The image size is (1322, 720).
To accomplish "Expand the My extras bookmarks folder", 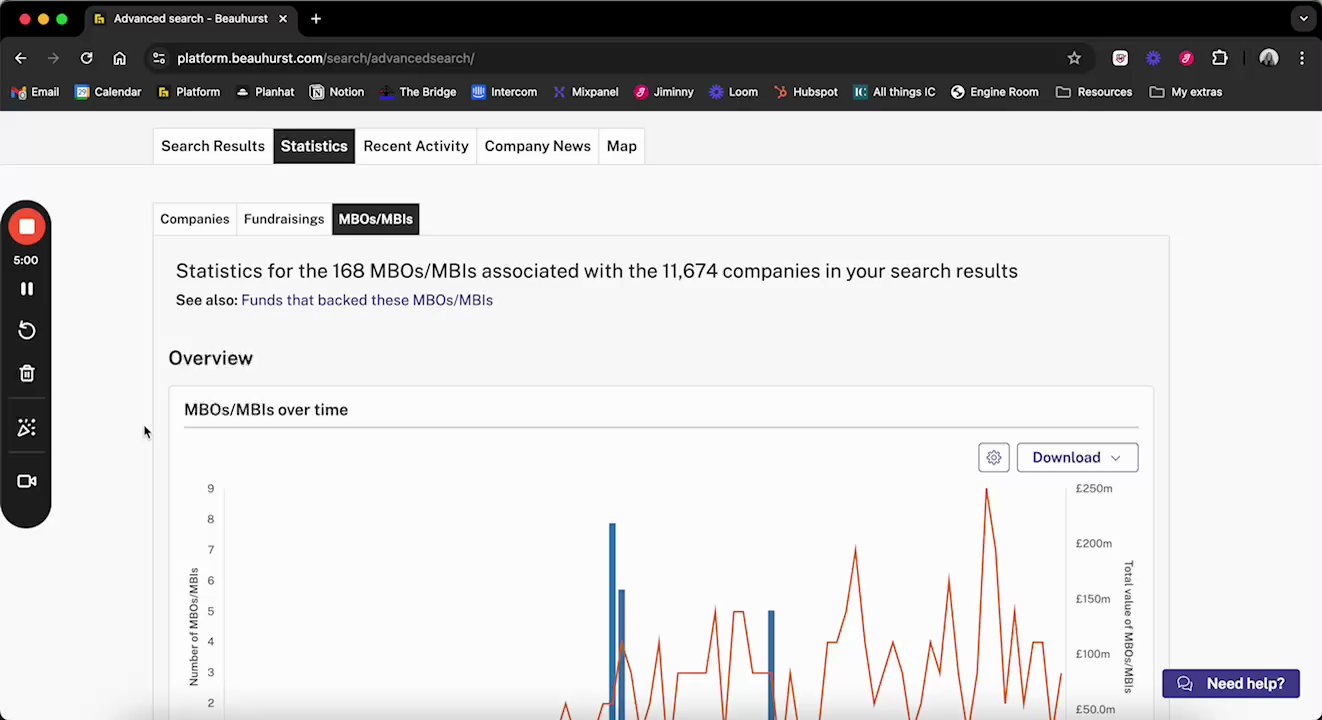I will pyautogui.click(x=1186, y=92).
